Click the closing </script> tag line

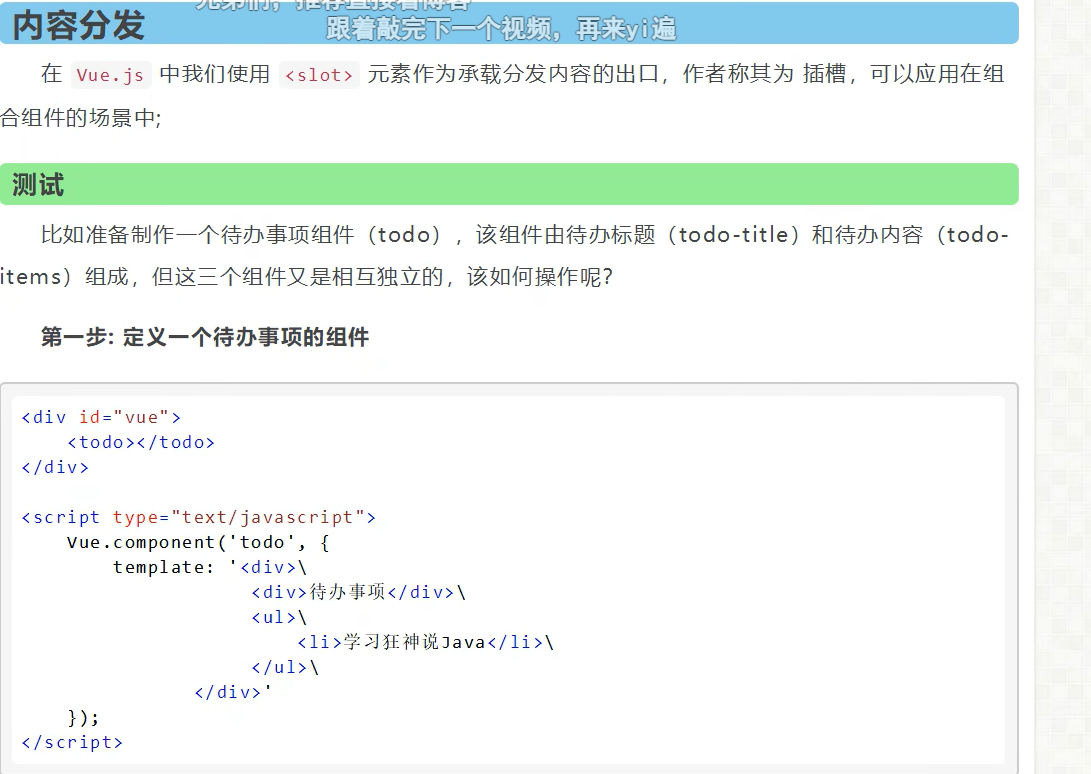click(x=72, y=742)
